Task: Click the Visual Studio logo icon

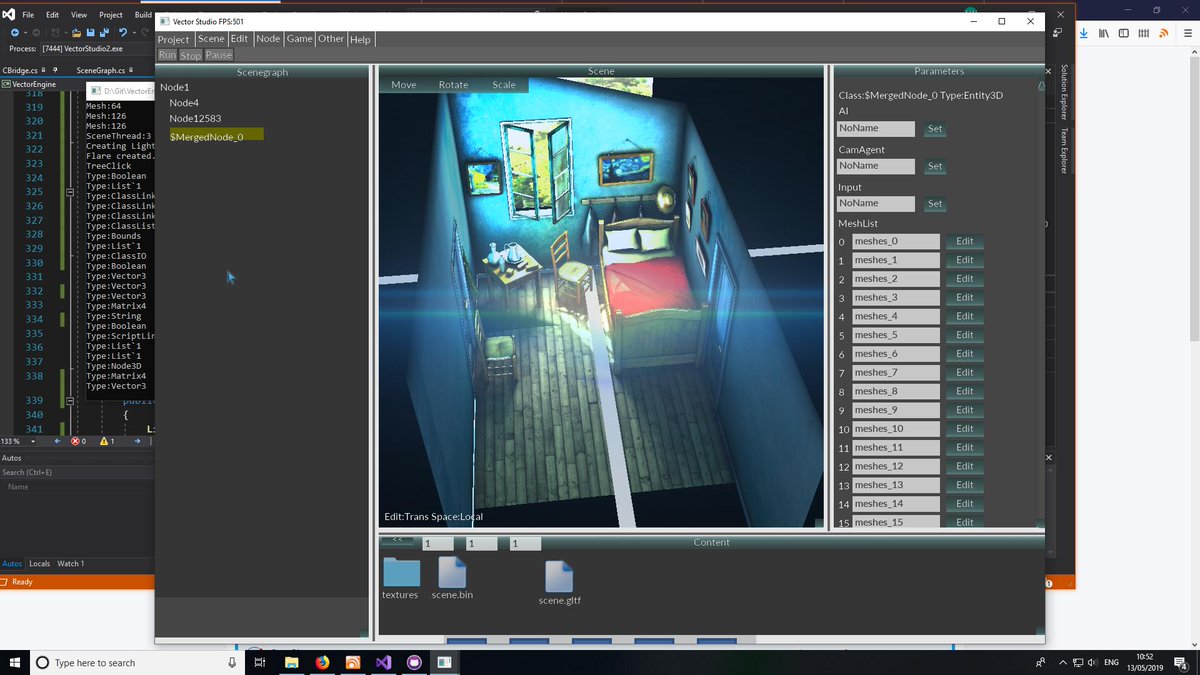Action: tap(9, 15)
